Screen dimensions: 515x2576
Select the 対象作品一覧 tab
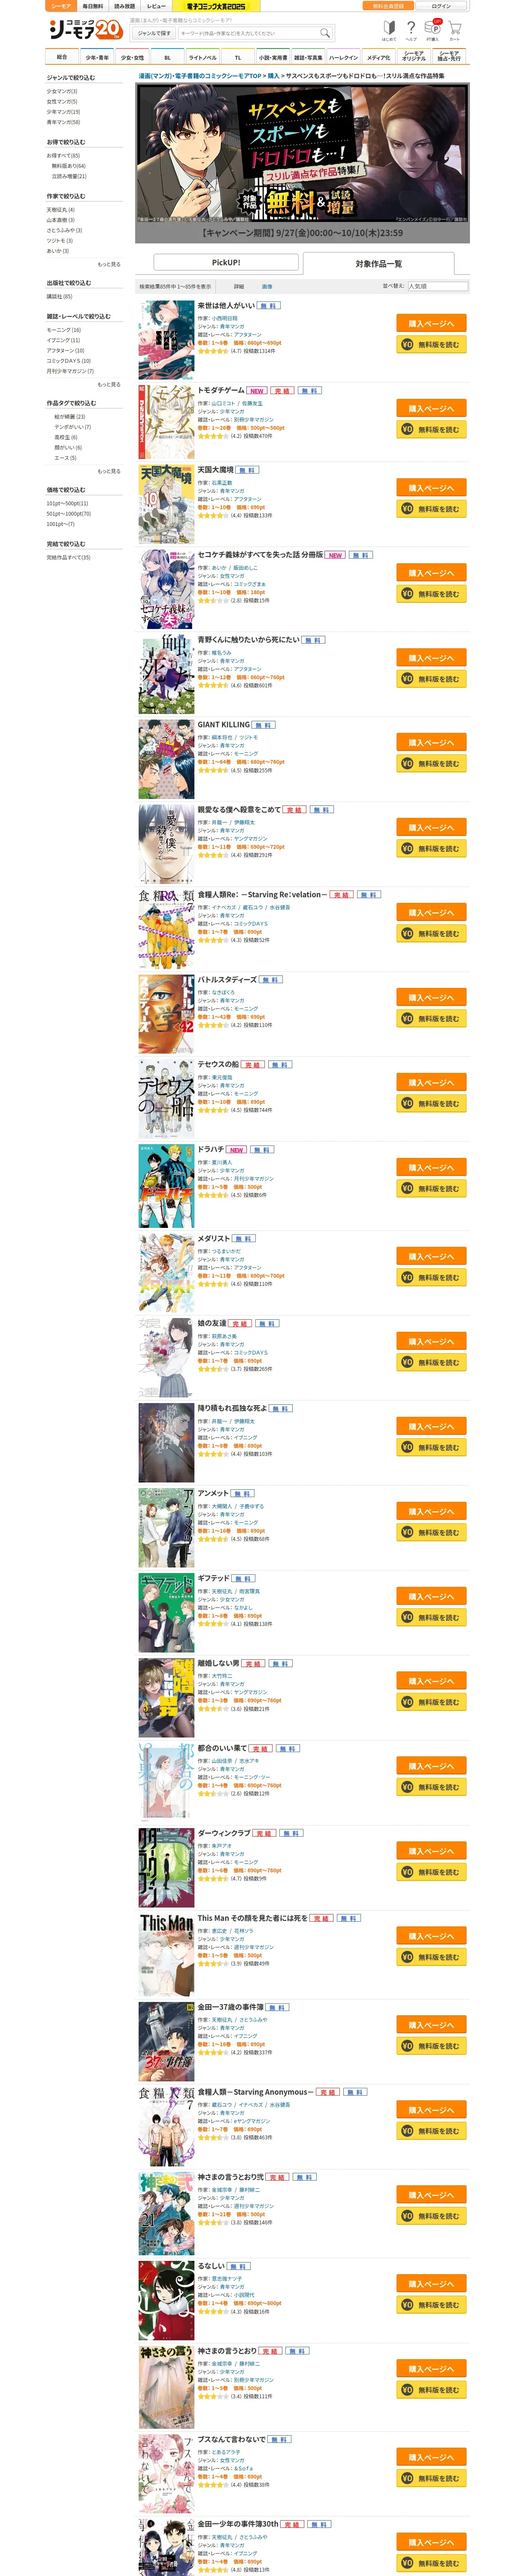(379, 263)
